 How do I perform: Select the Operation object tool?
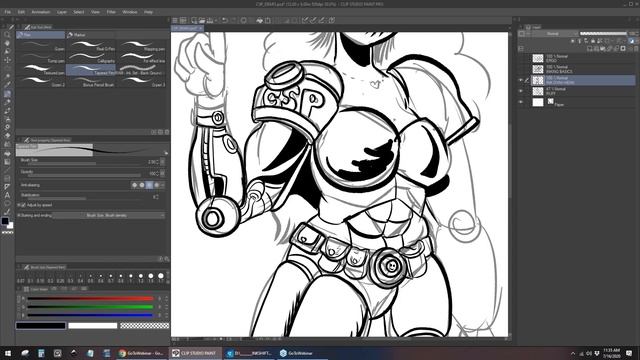pyautogui.click(x=7, y=51)
